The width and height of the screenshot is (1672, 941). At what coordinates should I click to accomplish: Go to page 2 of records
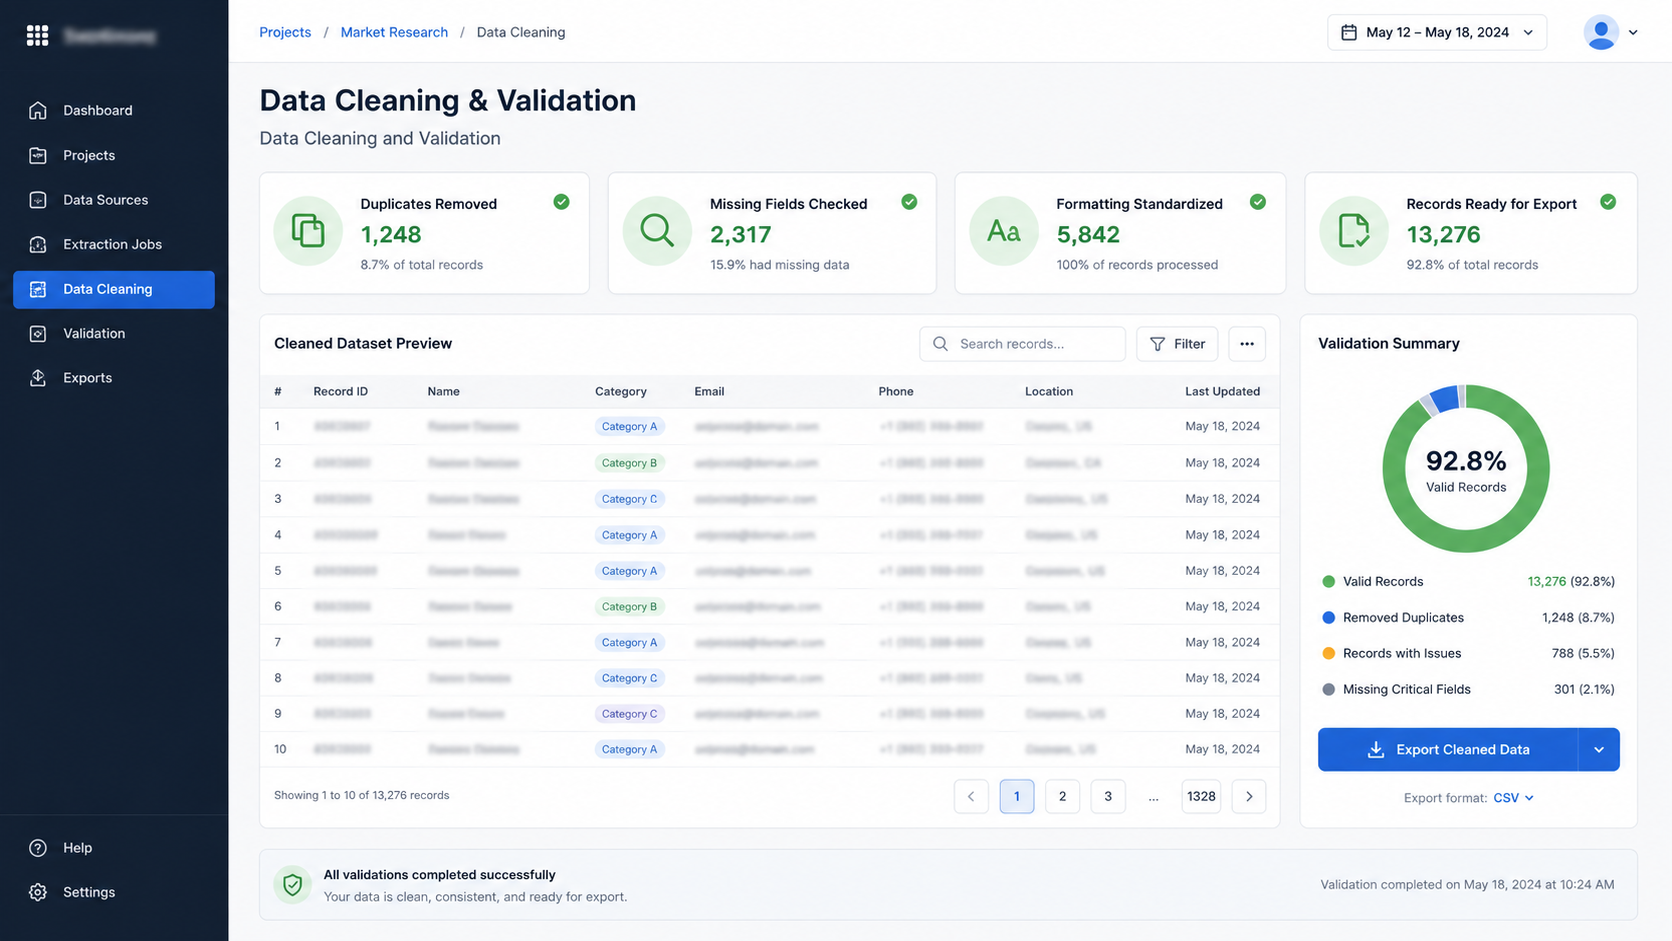pyautogui.click(x=1062, y=796)
